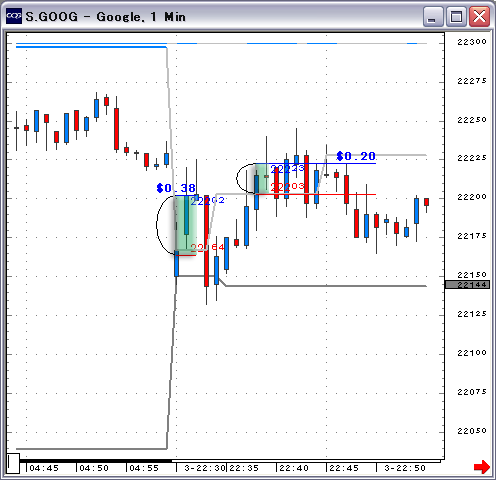Click the blue 22202 price label
Screen dimensions: 496x480
pyautogui.click(x=207, y=201)
